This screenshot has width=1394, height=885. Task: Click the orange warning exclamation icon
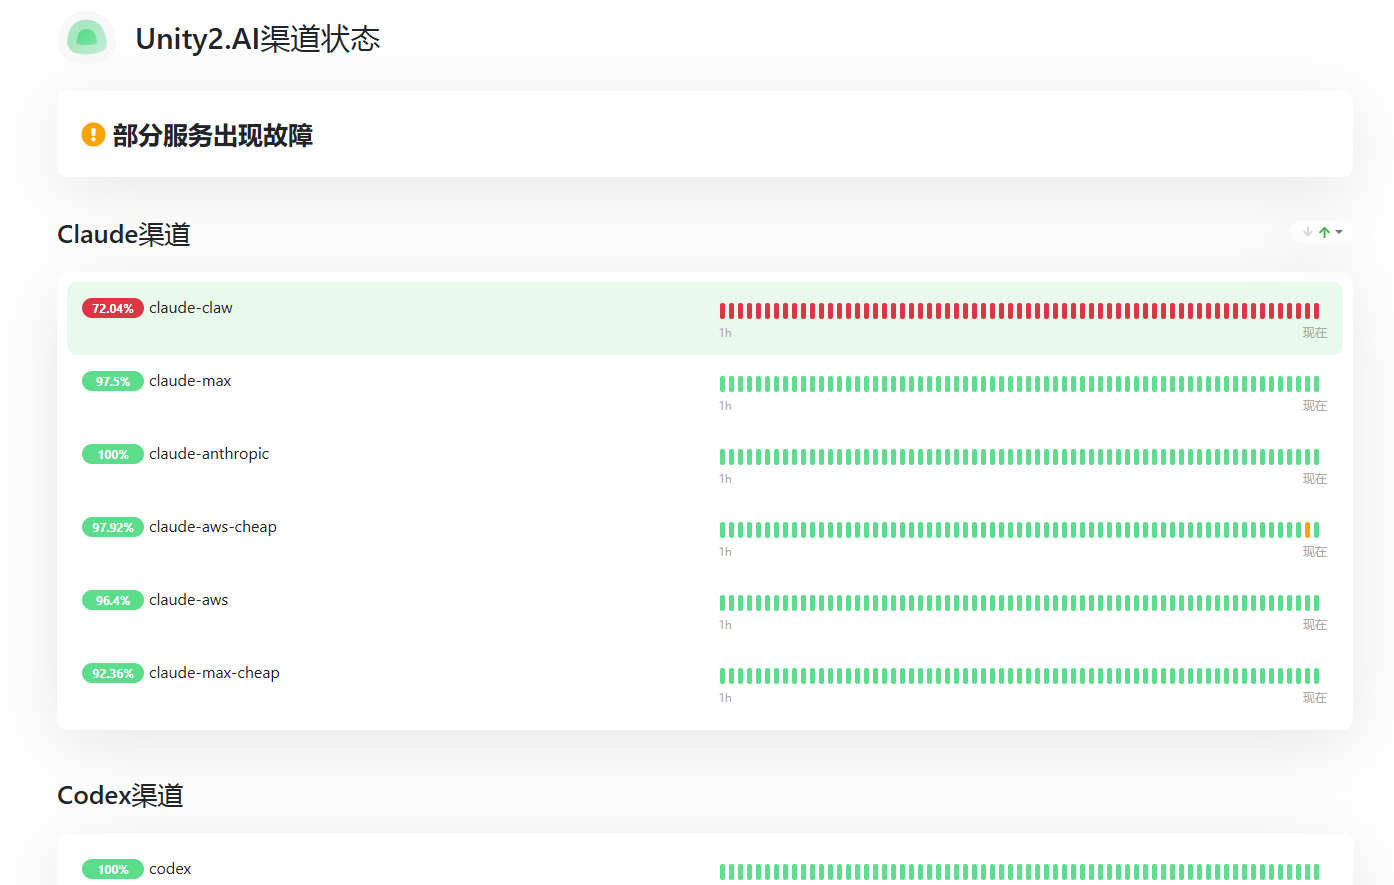point(93,134)
